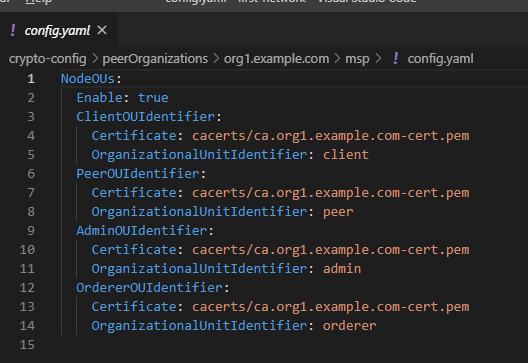This screenshot has width=528, height=363.
Task: Open org1.example.com breadcrumb segment
Action: 276,59
